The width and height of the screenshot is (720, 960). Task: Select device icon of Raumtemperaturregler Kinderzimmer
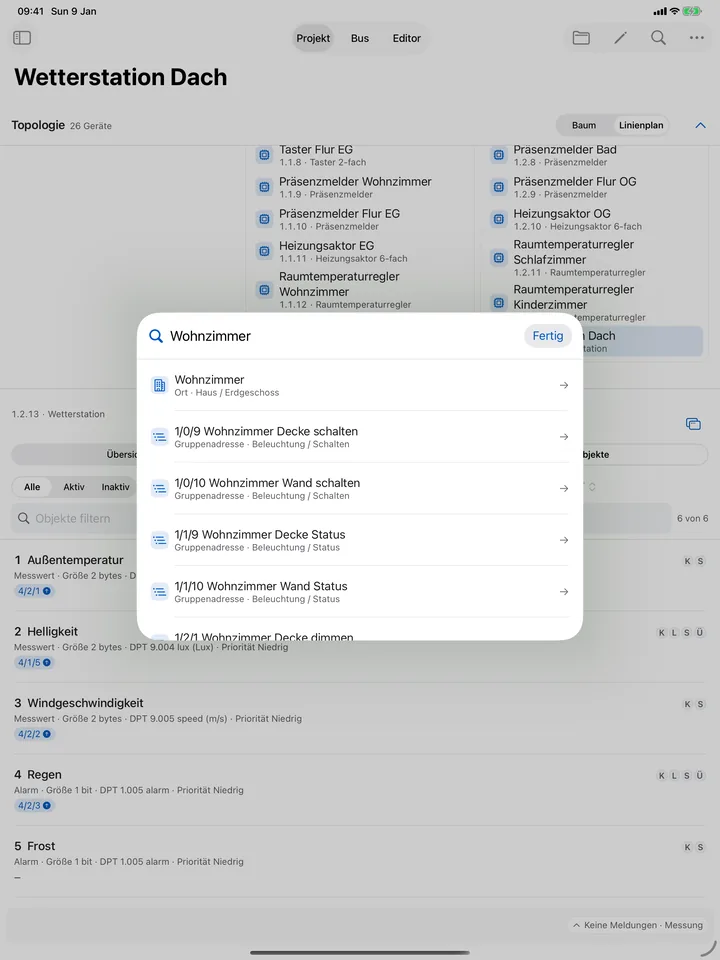click(x=499, y=302)
